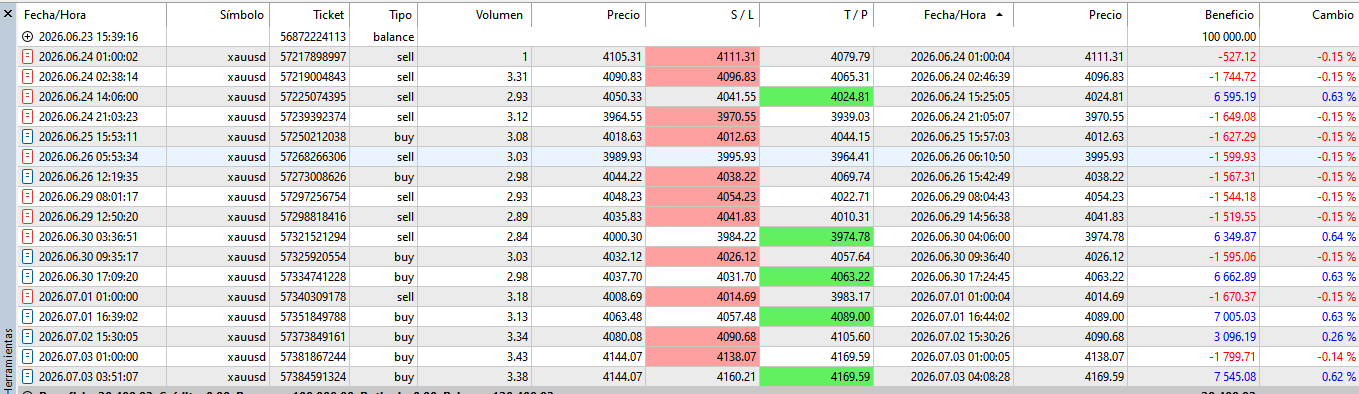This screenshot has width=1359, height=394.
Task: Sort table by Beneficio column header
Action: pyautogui.click(x=1230, y=16)
